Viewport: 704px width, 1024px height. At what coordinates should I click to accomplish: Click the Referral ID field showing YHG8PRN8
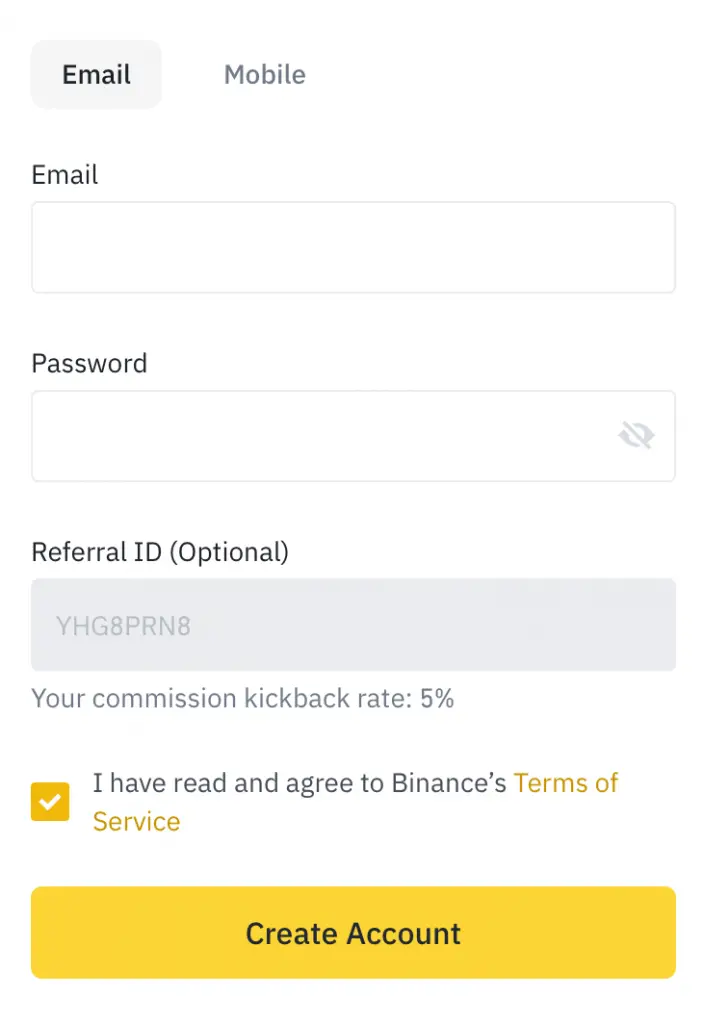coord(353,625)
